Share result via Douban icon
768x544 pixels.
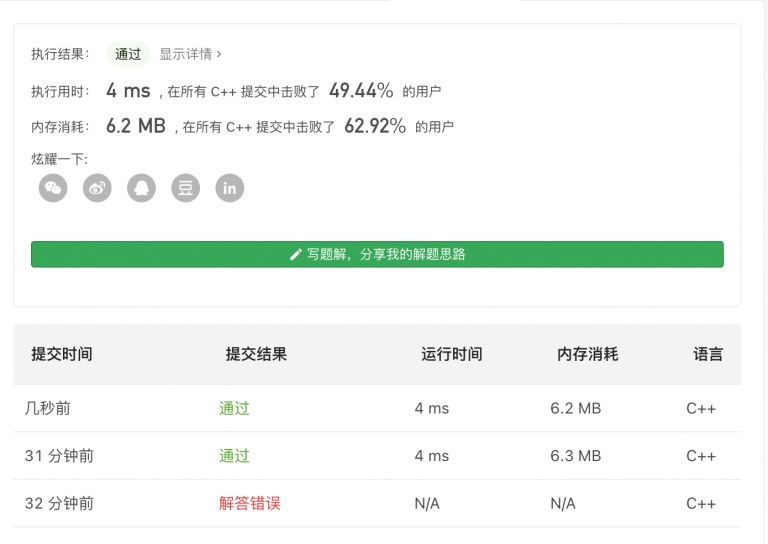click(x=186, y=188)
